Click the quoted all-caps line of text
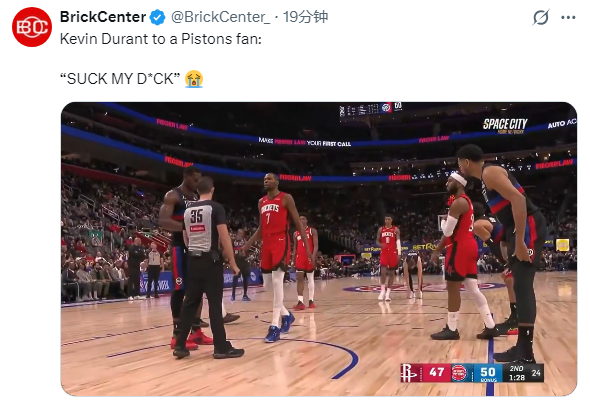Screen dimensions: 590x403 [120, 79]
